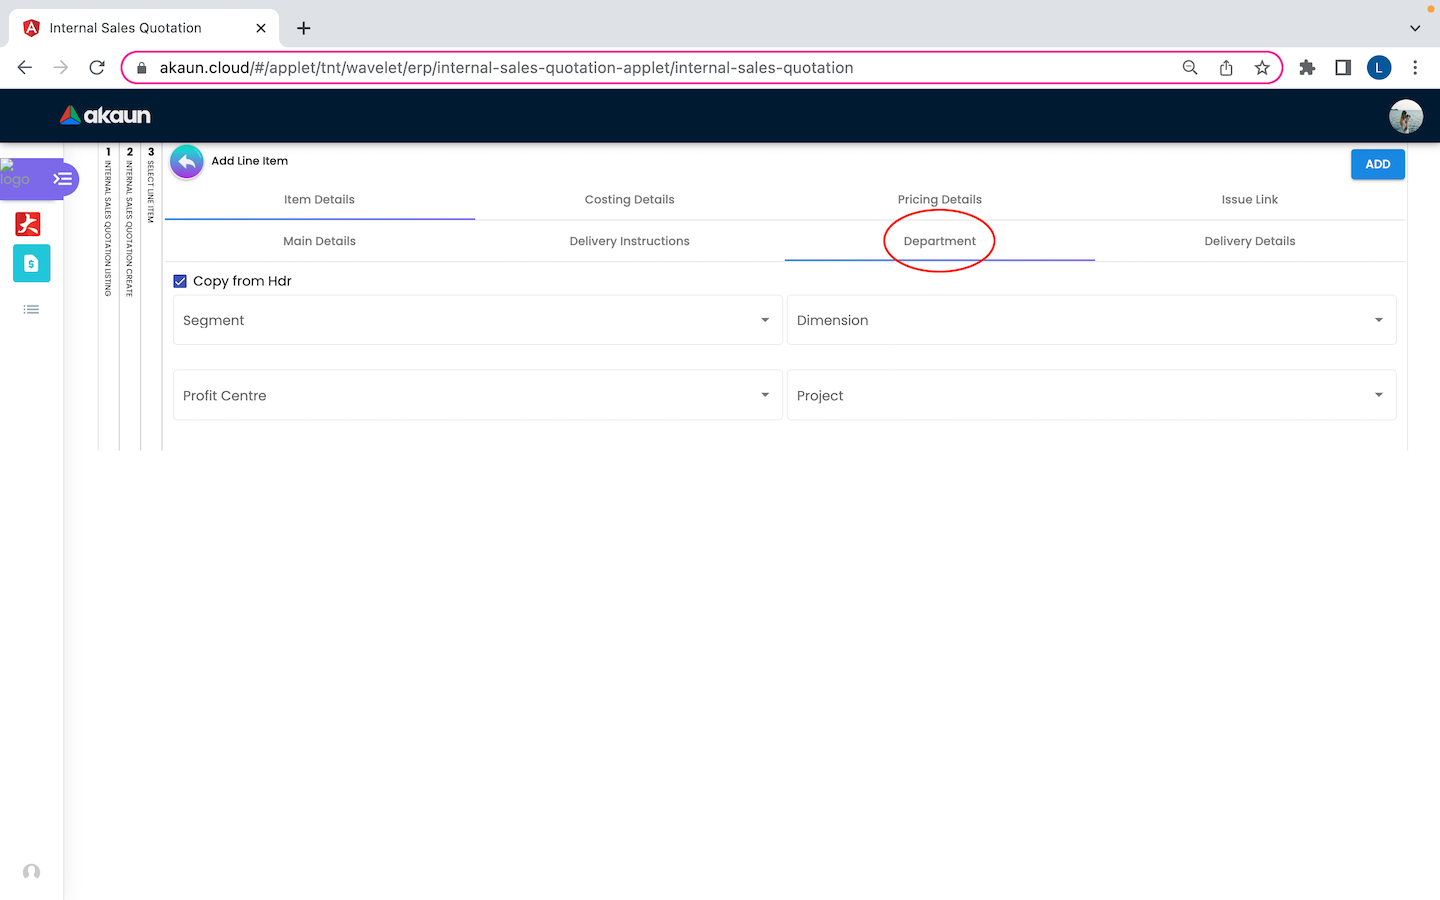Expand the Profit Centre dropdown
This screenshot has height=900, width=1440.
[477, 396]
